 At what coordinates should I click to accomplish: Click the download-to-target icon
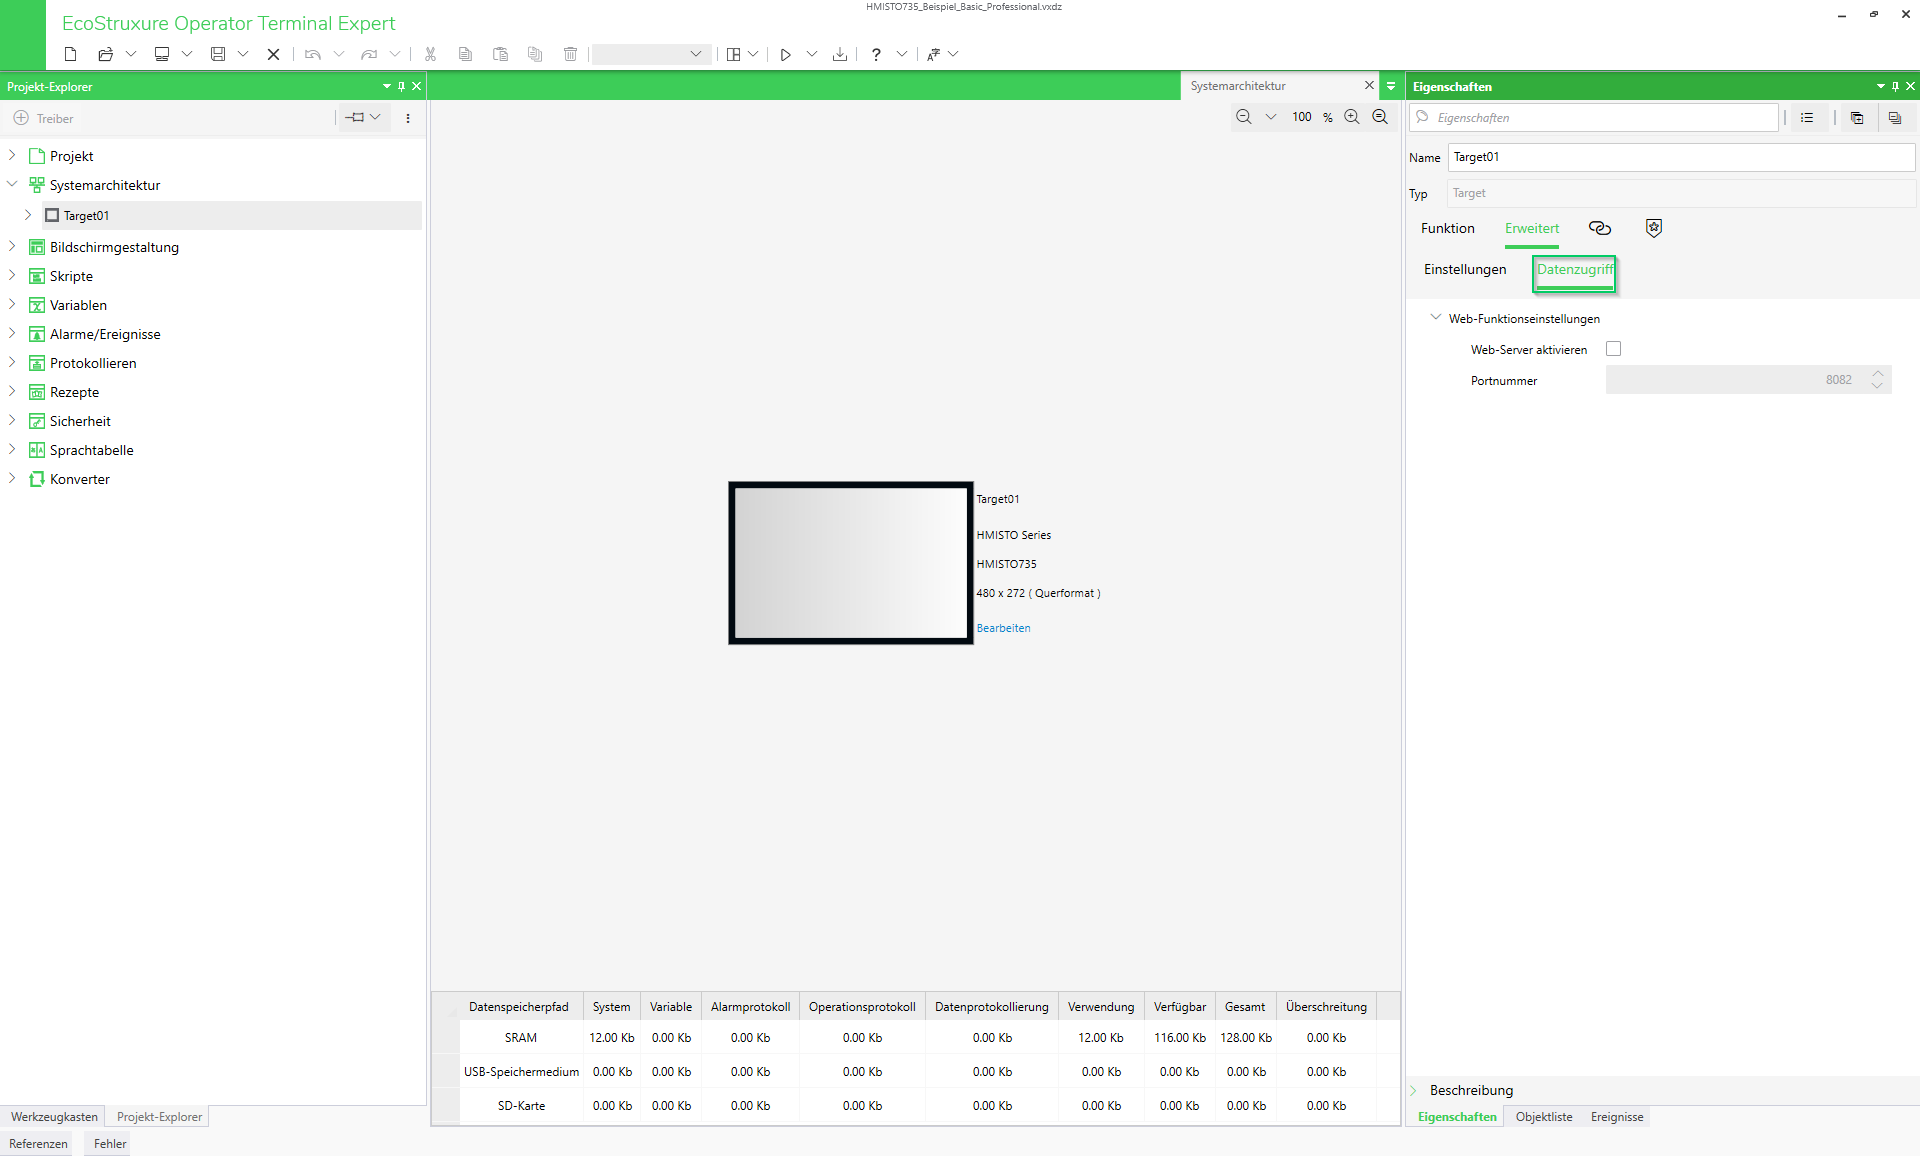(840, 54)
